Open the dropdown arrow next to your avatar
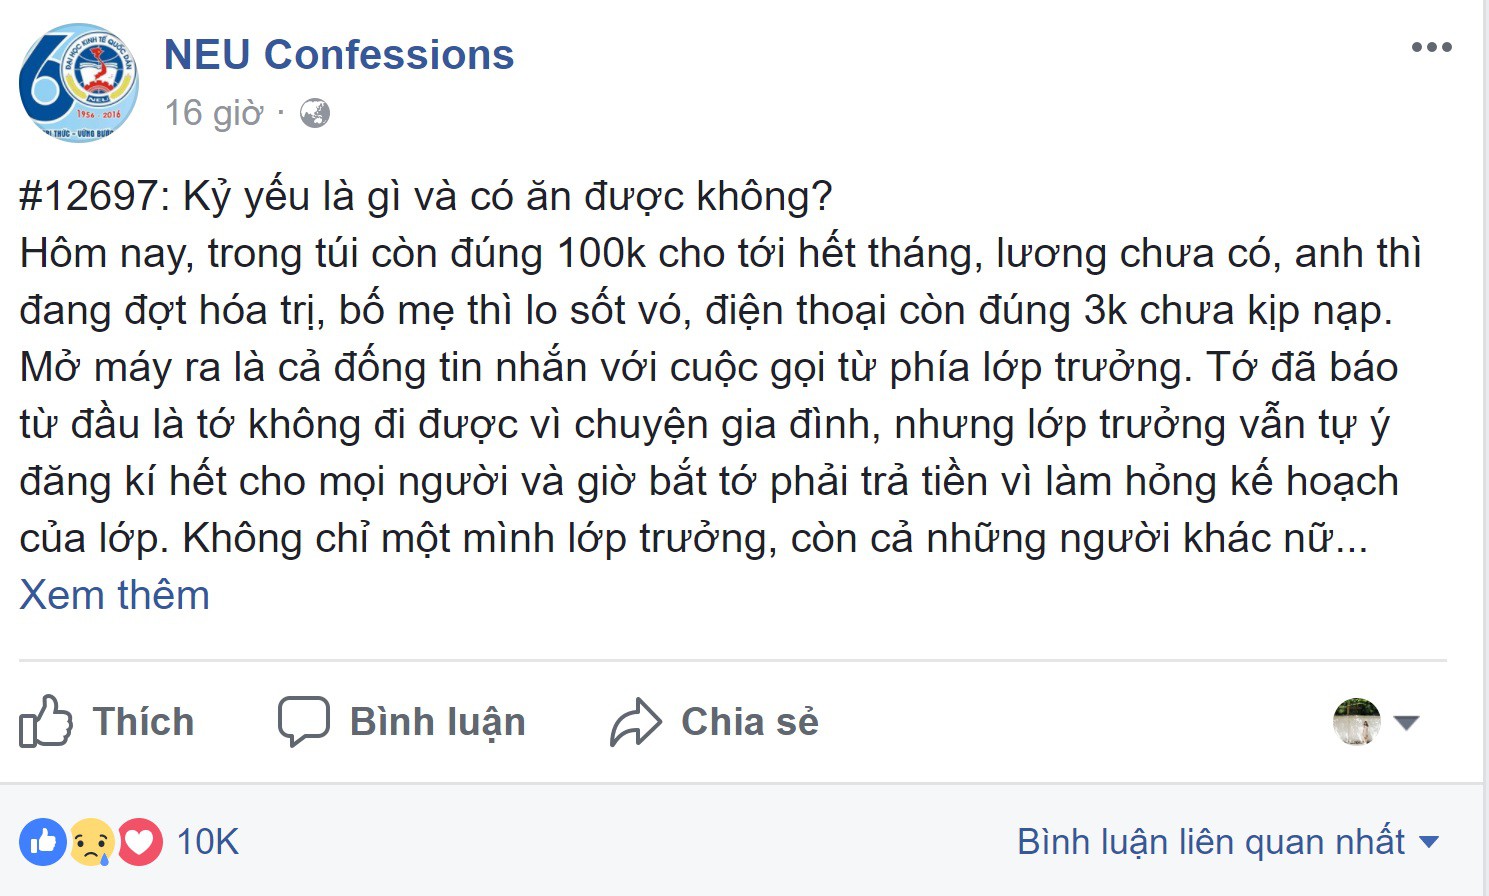This screenshot has width=1489, height=896. point(1409,720)
